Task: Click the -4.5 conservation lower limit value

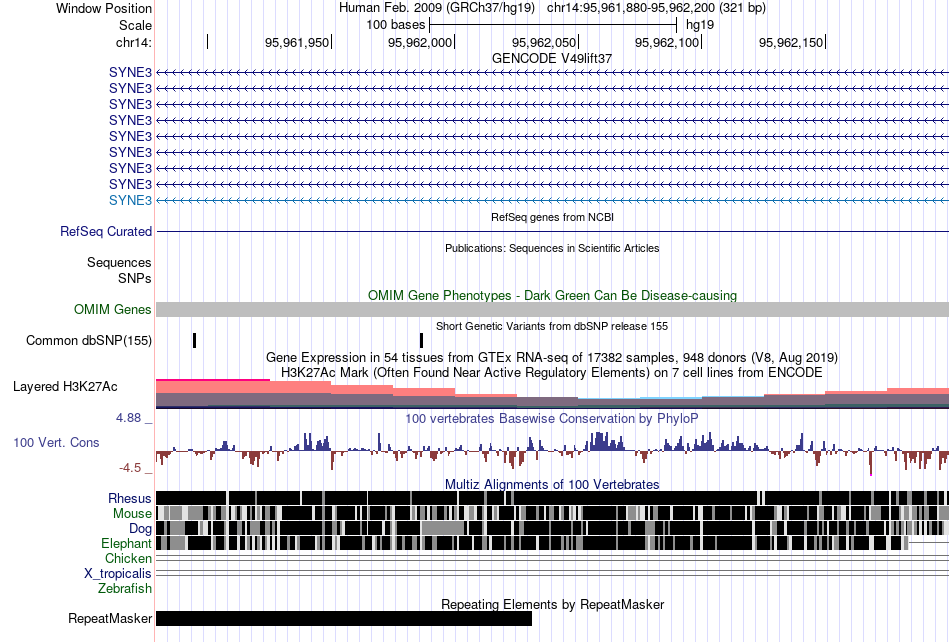Action: [130, 468]
